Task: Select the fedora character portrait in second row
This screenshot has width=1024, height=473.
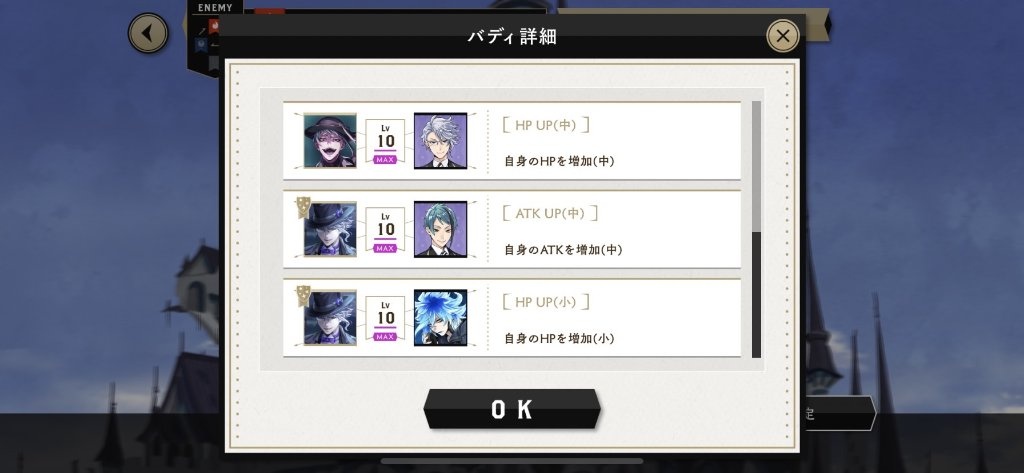Action: coord(330,229)
